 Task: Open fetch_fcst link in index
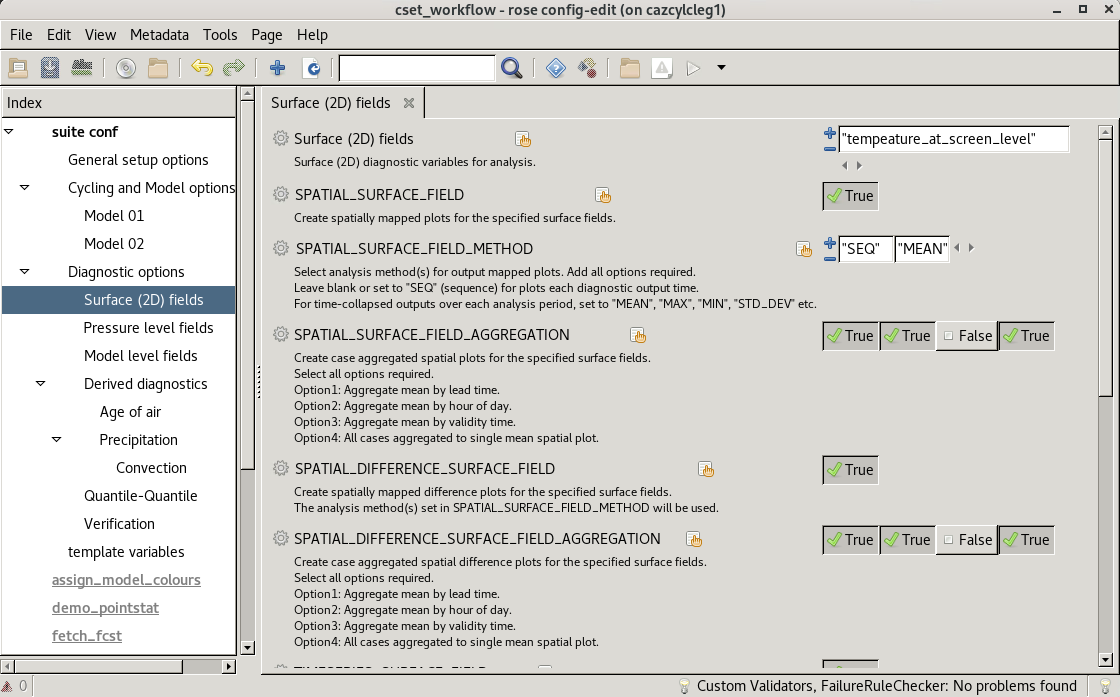(86, 636)
